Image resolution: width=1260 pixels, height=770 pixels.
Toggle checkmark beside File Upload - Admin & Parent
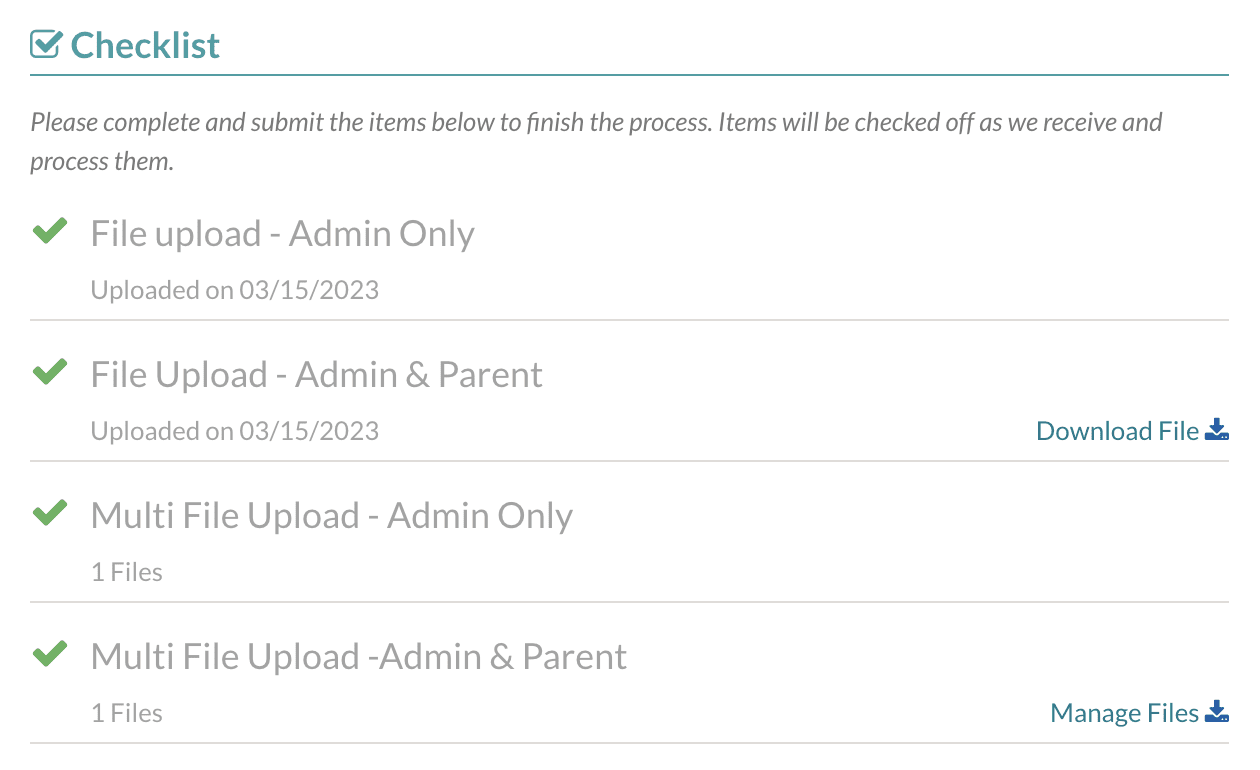pos(50,373)
